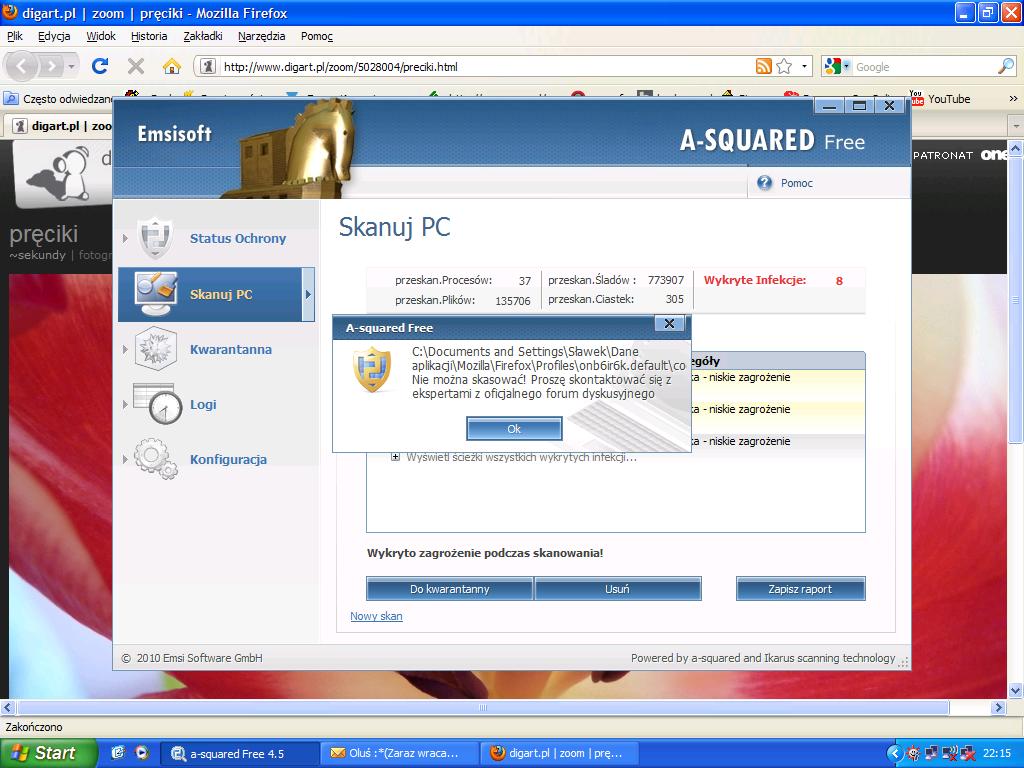The width and height of the screenshot is (1024, 768).
Task: Expand the Logi sidebar arrow
Action: click(x=125, y=404)
